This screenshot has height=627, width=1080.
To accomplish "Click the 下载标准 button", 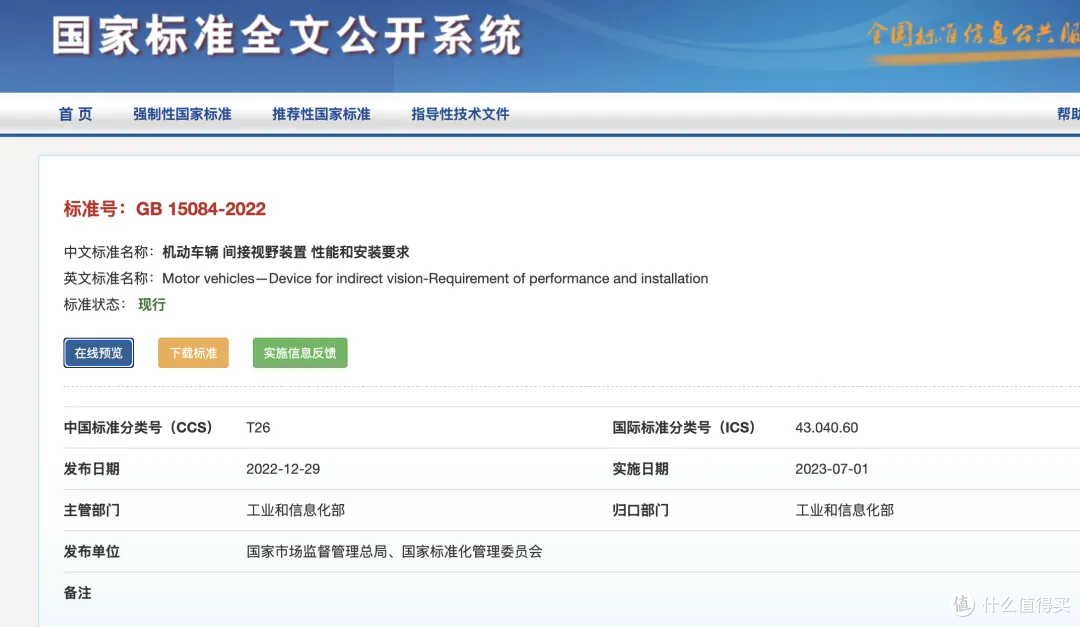I will (x=193, y=353).
